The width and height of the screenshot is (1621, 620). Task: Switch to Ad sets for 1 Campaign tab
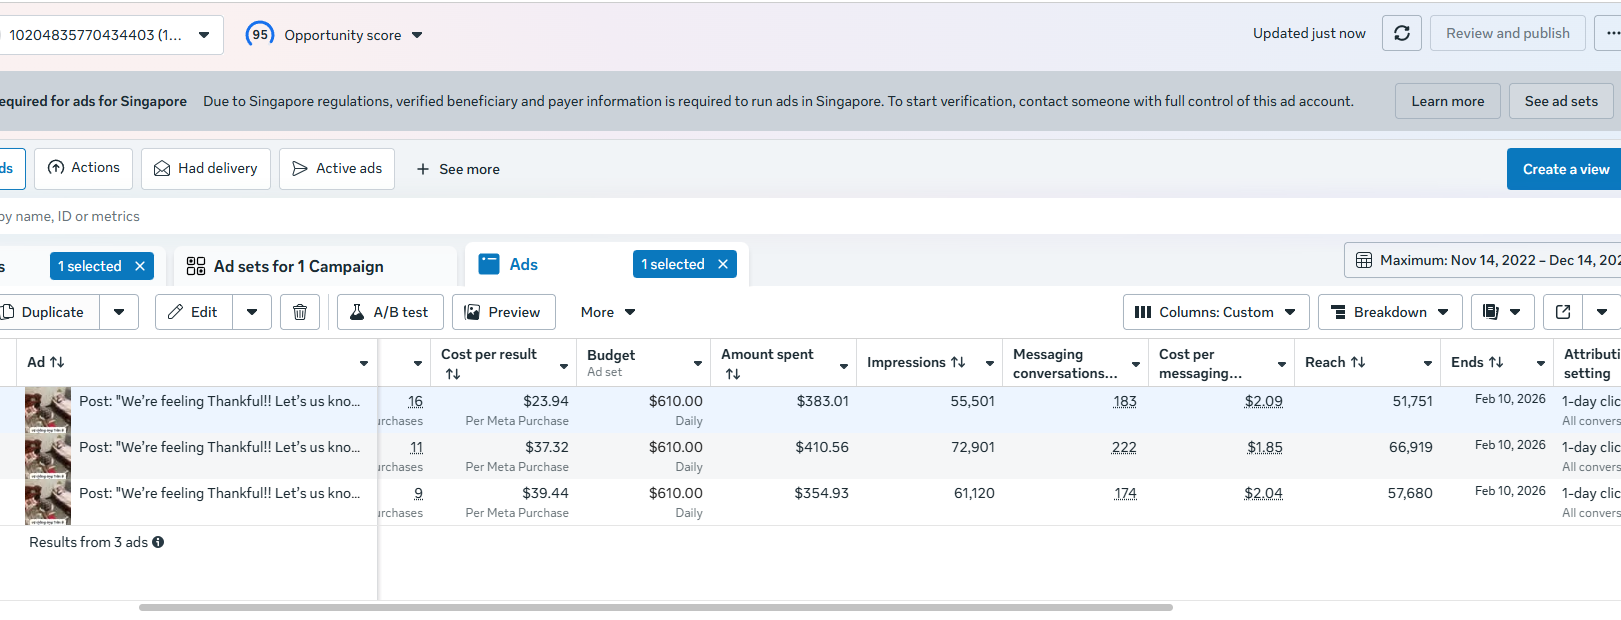[298, 266]
